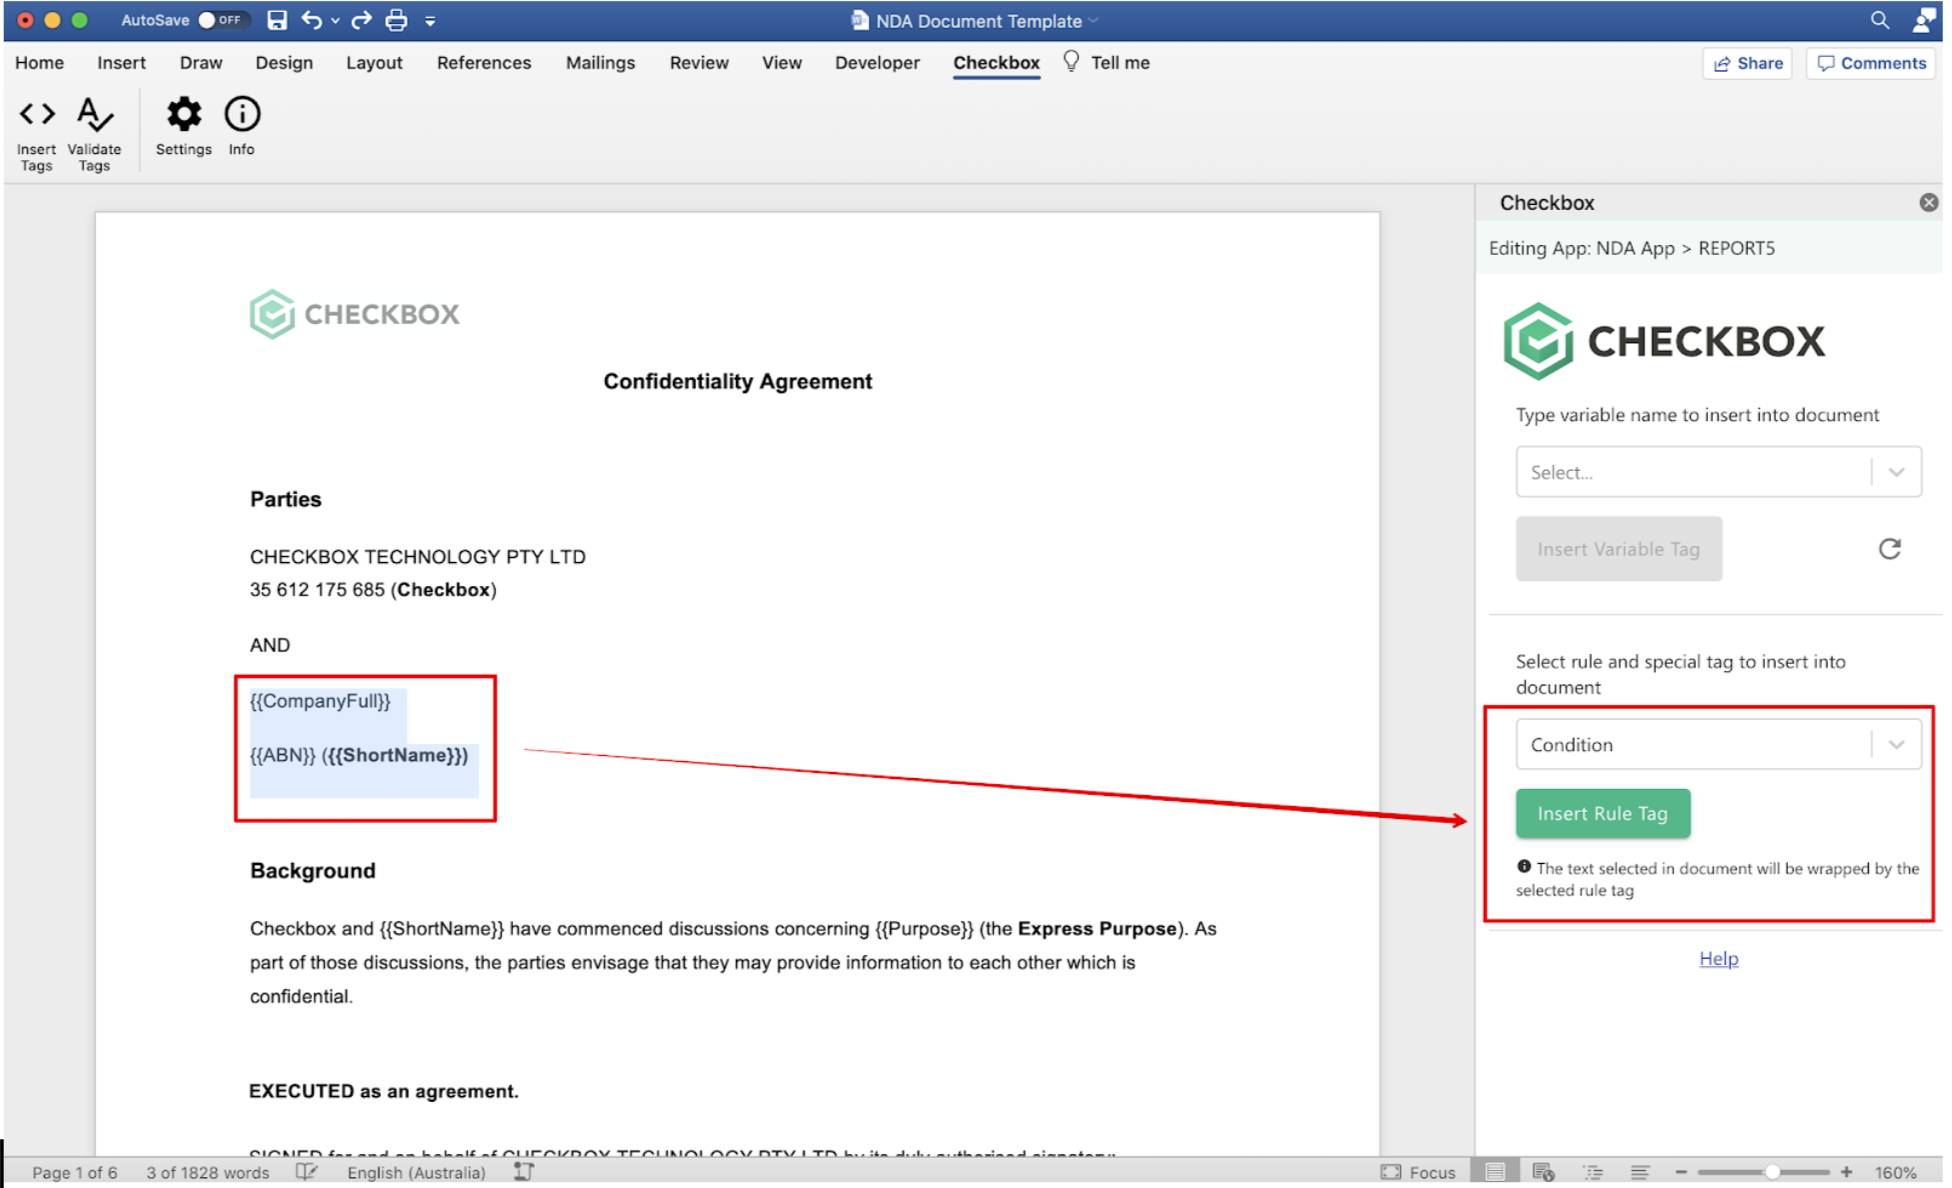Switch to Web Layout view
1952x1188 pixels.
(1543, 1172)
